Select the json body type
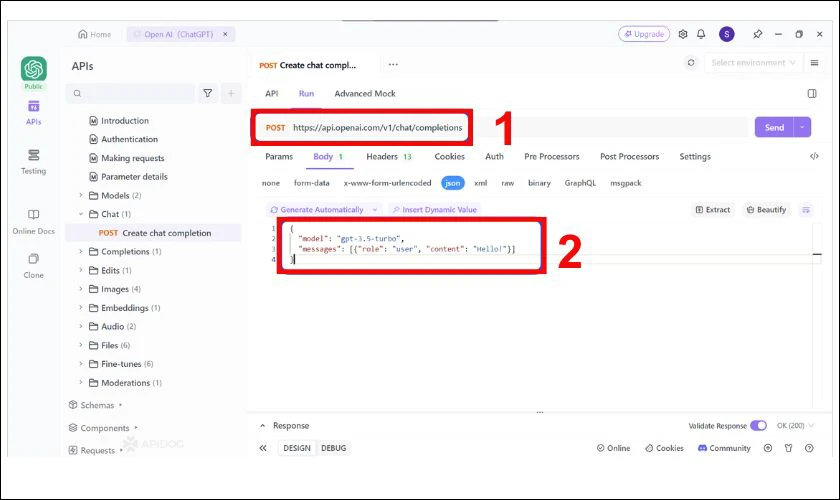The height and width of the screenshot is (500, 840). click(453, 183)
